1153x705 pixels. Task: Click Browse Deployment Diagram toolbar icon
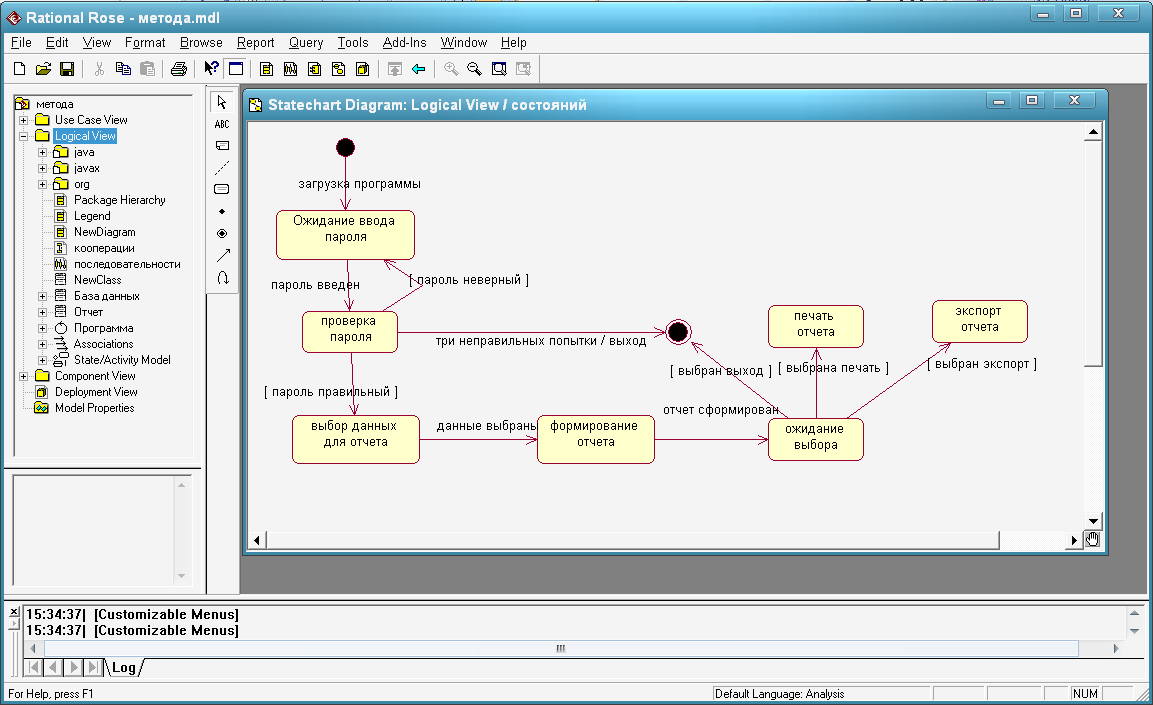point(363,69)
